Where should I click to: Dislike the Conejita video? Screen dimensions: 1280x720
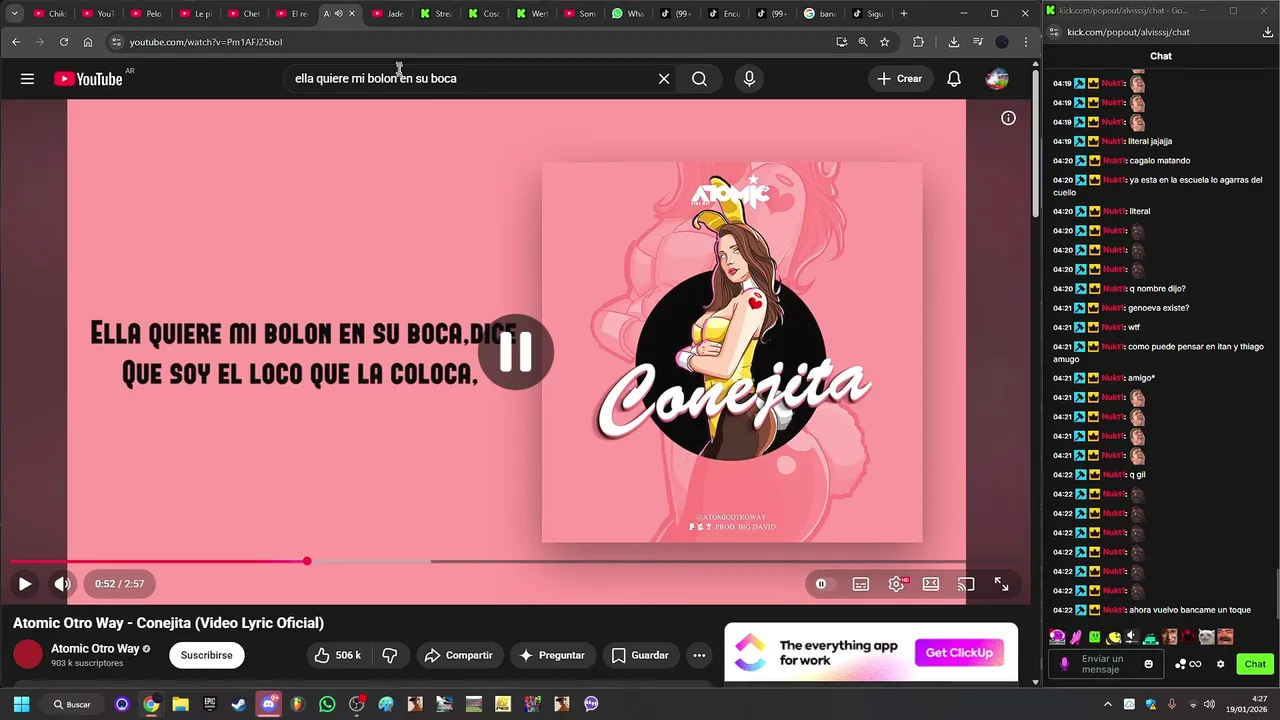pos(391,655)
